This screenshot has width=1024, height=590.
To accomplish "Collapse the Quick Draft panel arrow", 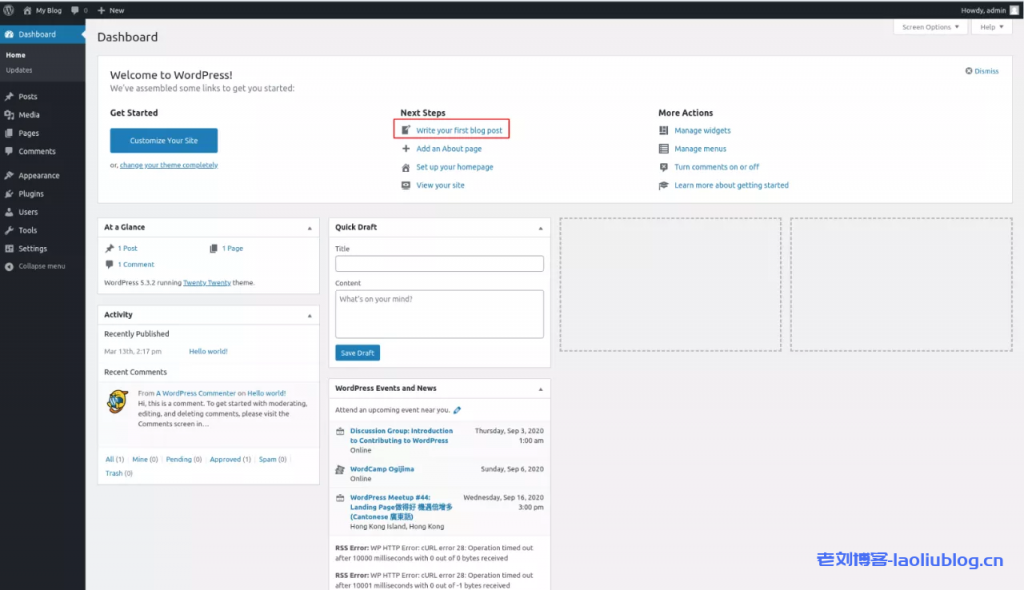I will [x=541, y=228].
